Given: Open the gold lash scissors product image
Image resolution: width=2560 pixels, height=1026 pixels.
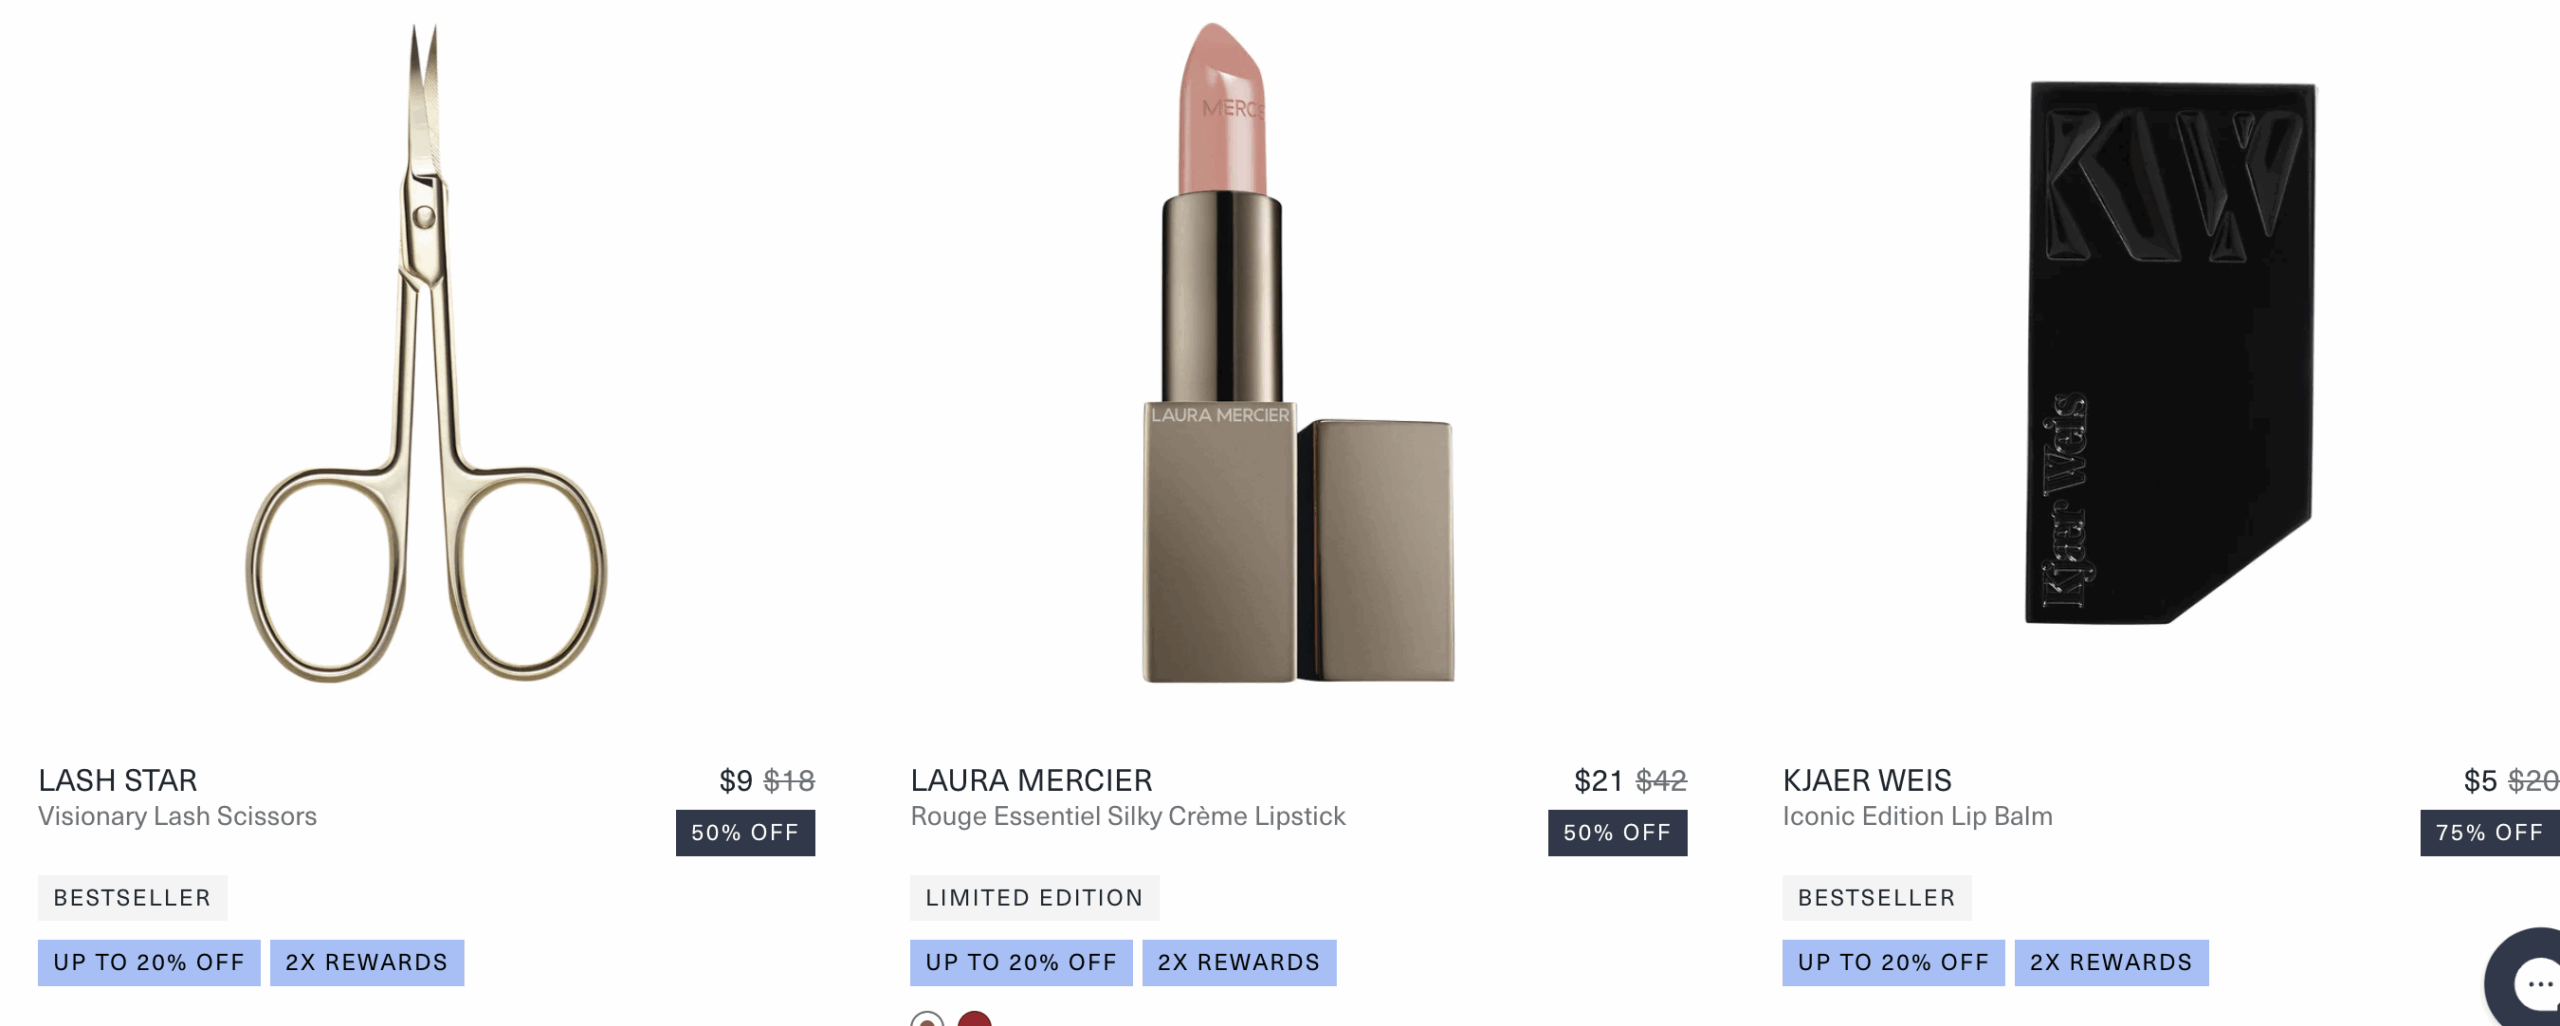Looking at the screenshot, I should tap(427, 353).
